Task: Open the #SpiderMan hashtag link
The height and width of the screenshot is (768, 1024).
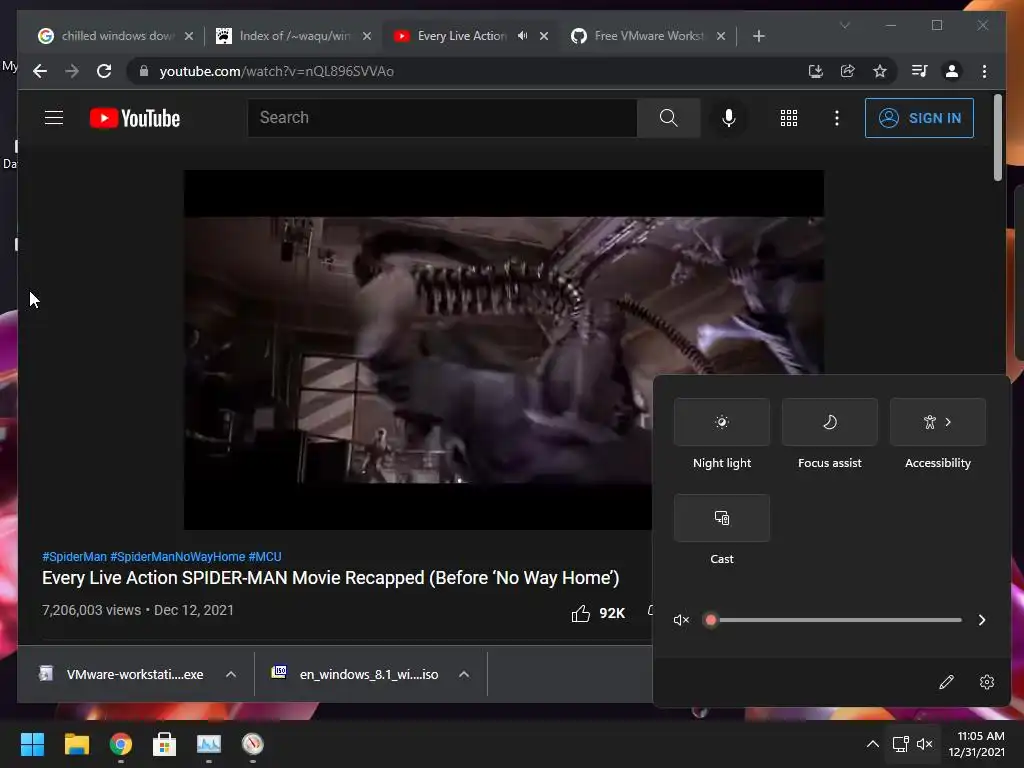Action: pyautogui.click(x=74, y=556)
